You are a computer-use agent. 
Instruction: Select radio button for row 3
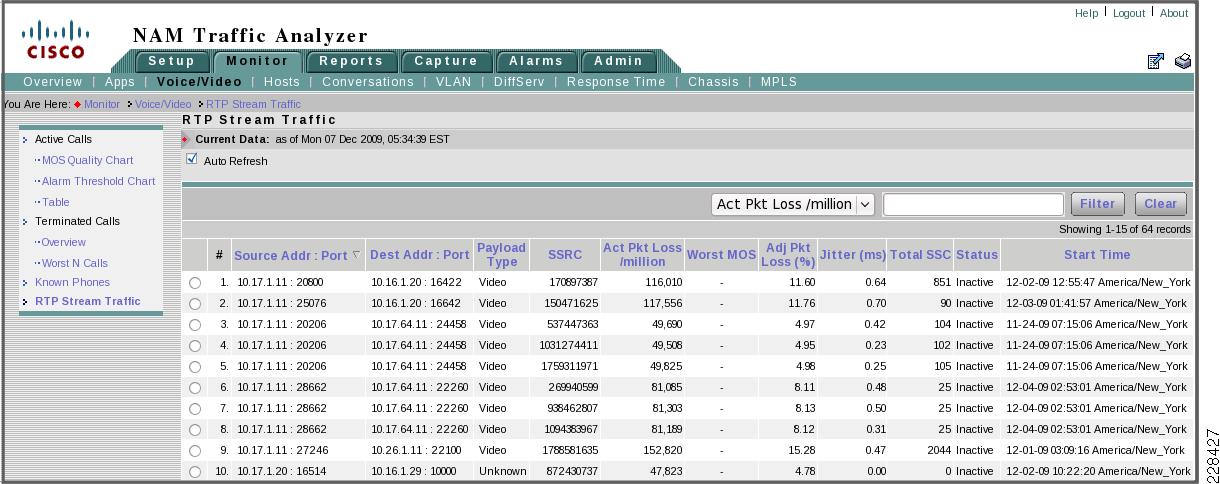(x=195, y=325)
